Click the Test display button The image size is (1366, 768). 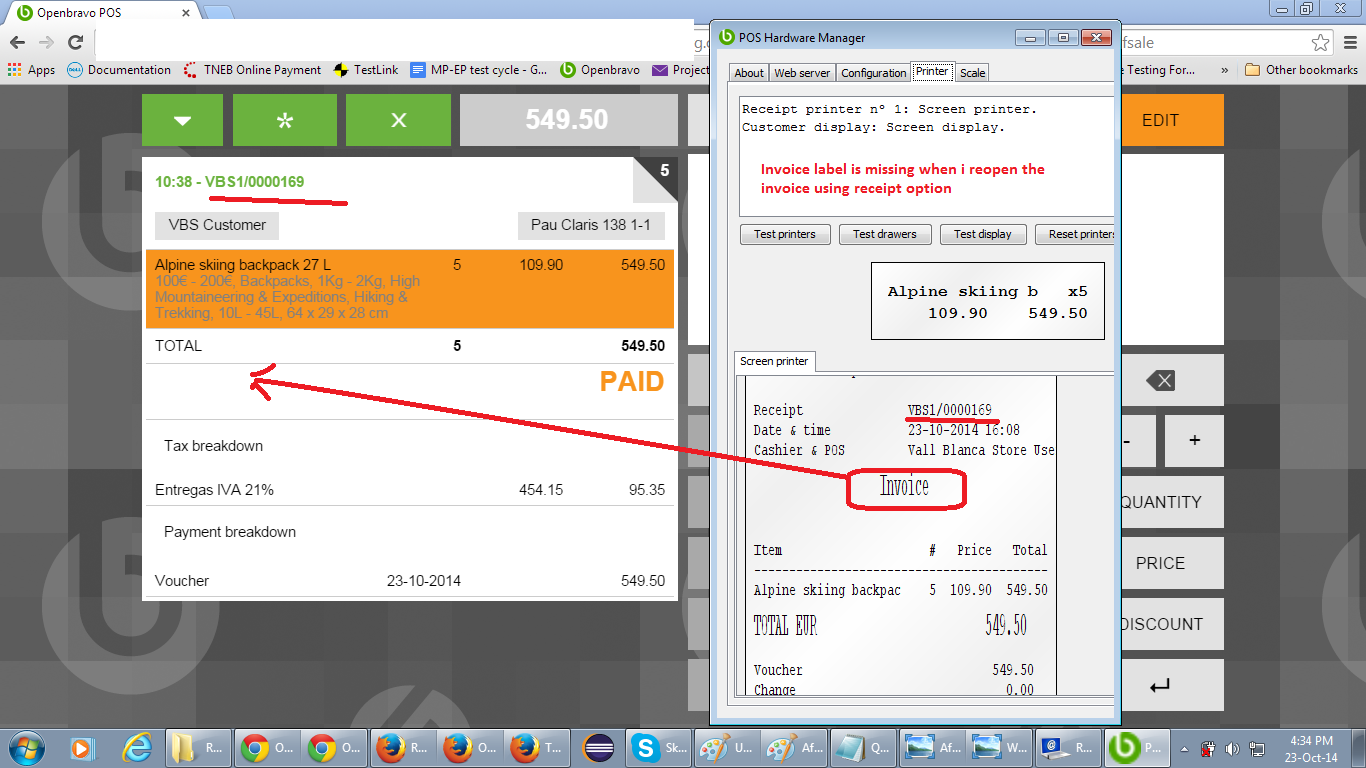click(x=983, y=234)
